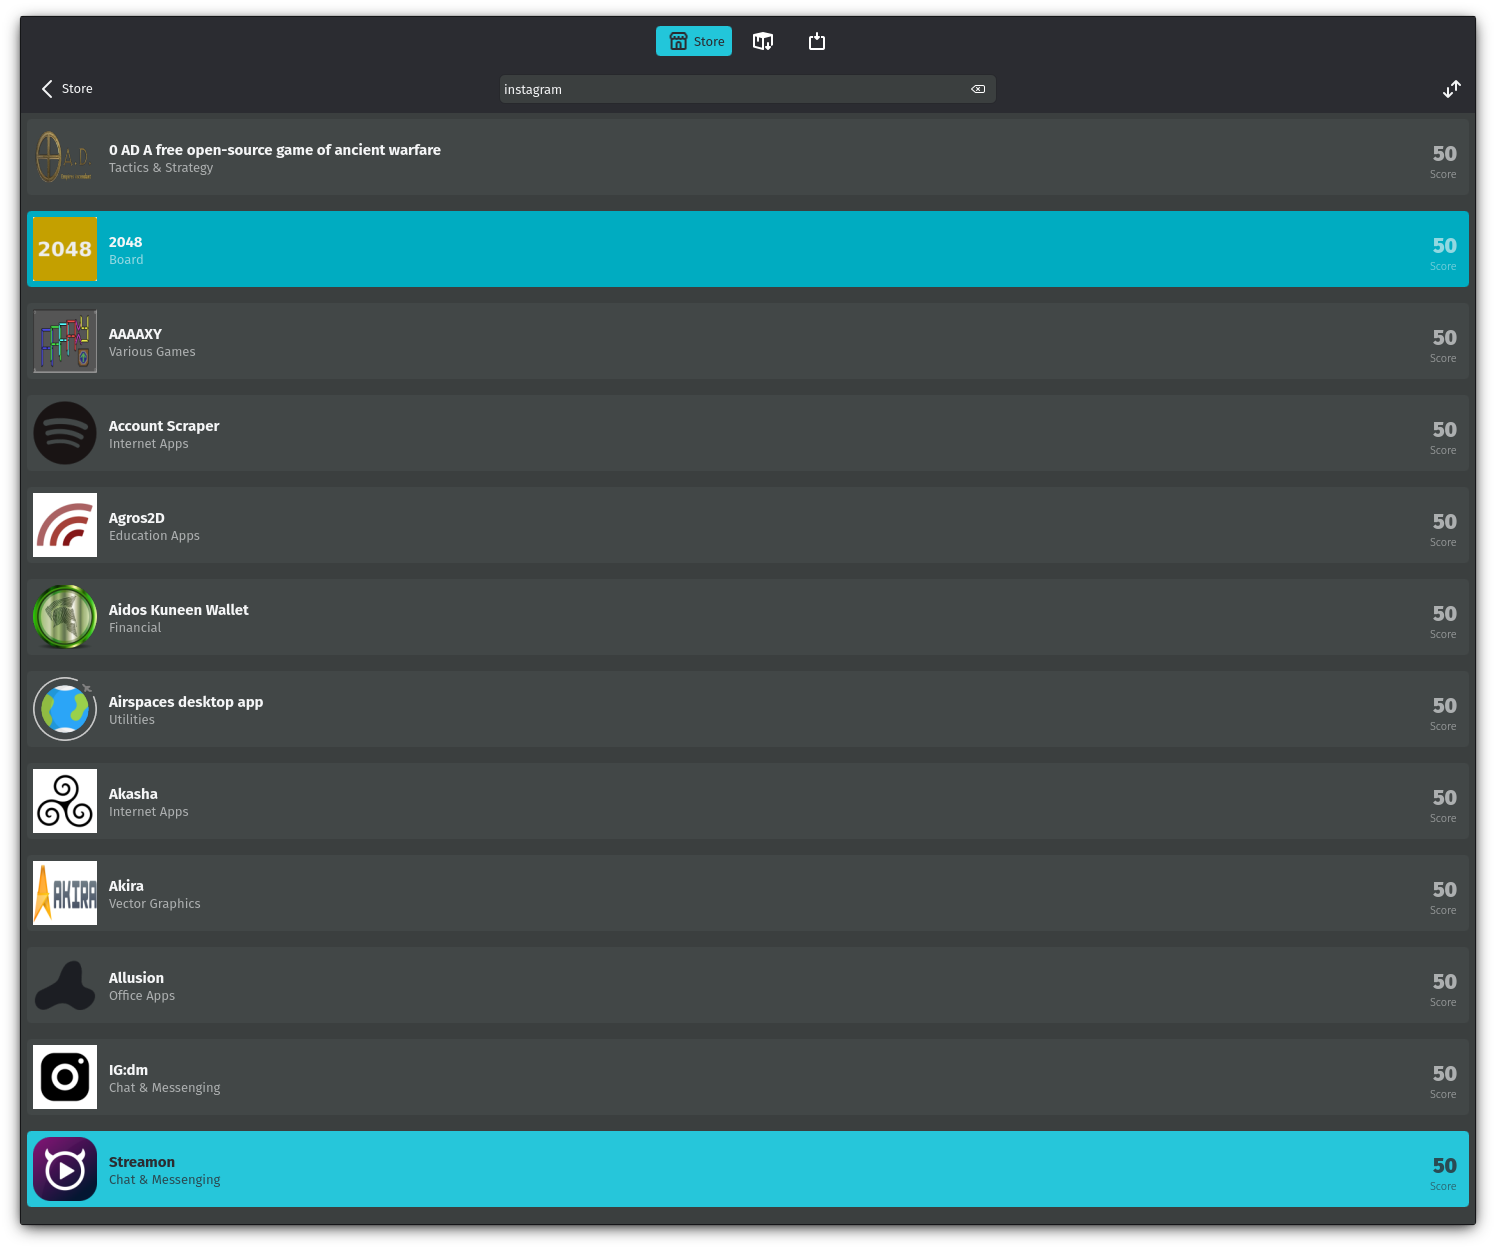1496x1249 pixels.
Task: Click the IG:dm camera icon
Action: [x=64, y=1076]
